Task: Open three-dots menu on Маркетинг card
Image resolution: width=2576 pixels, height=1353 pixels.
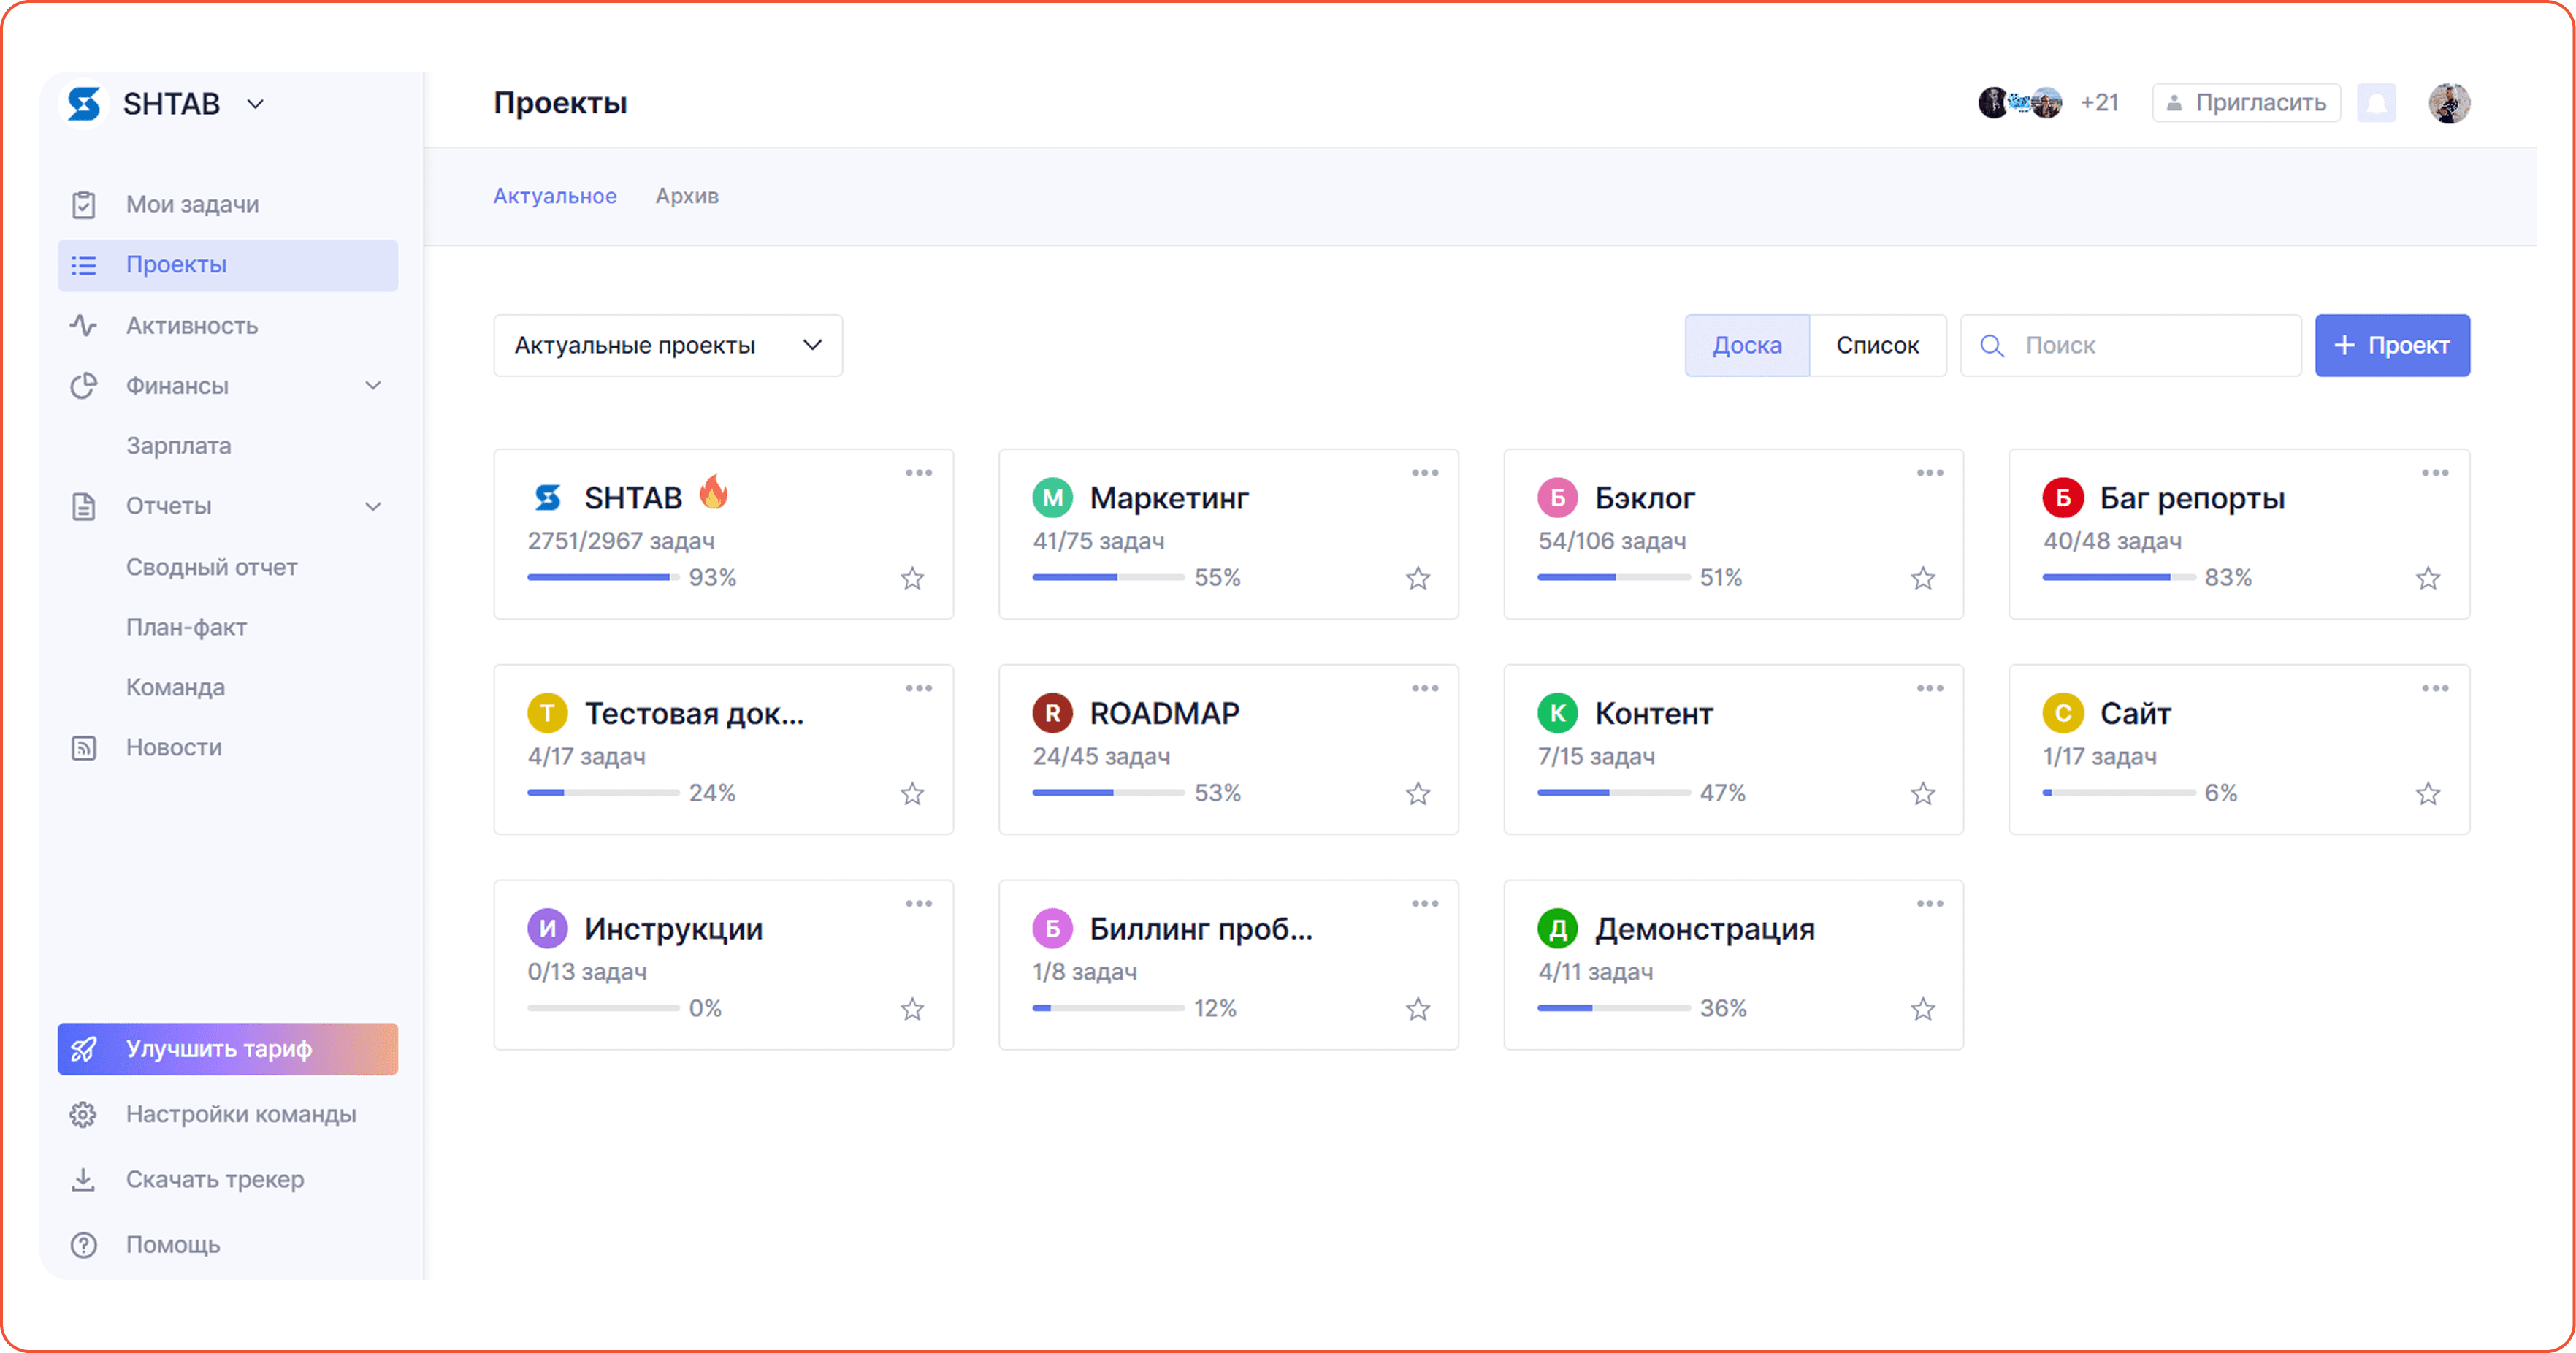Action: (x=1424, y=473)
